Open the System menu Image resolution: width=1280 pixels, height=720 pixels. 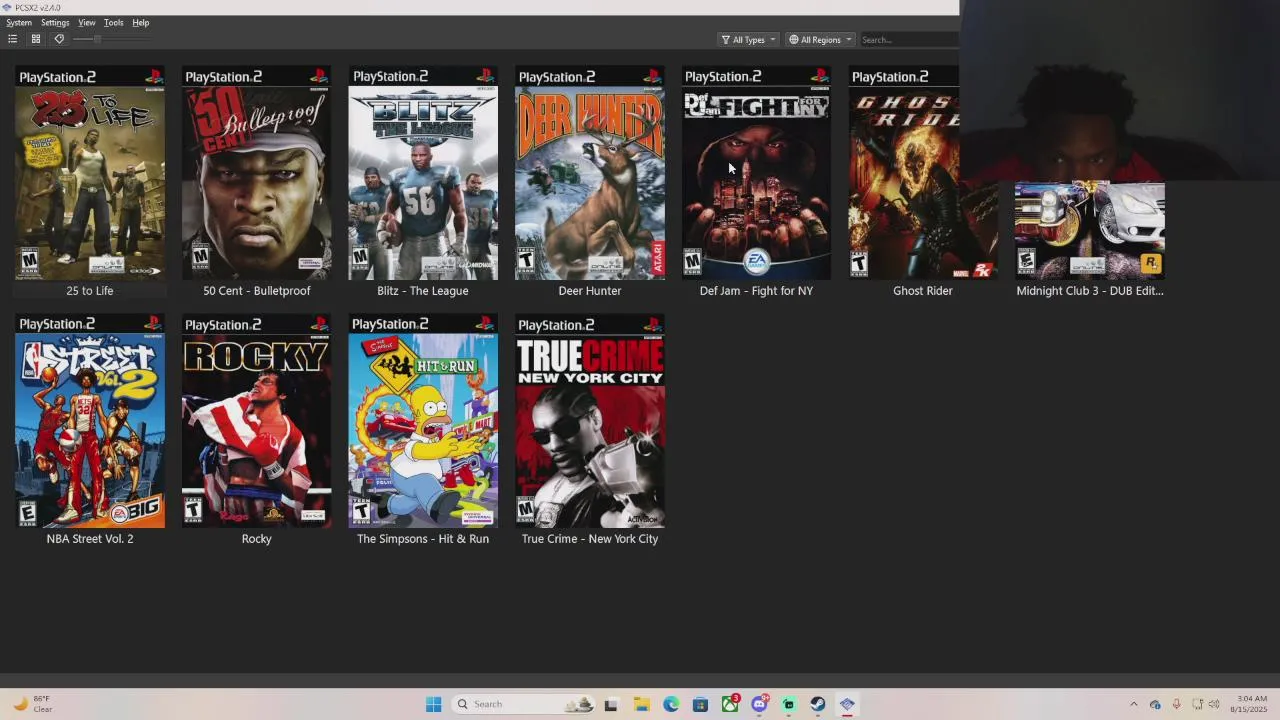click(19, 22)
